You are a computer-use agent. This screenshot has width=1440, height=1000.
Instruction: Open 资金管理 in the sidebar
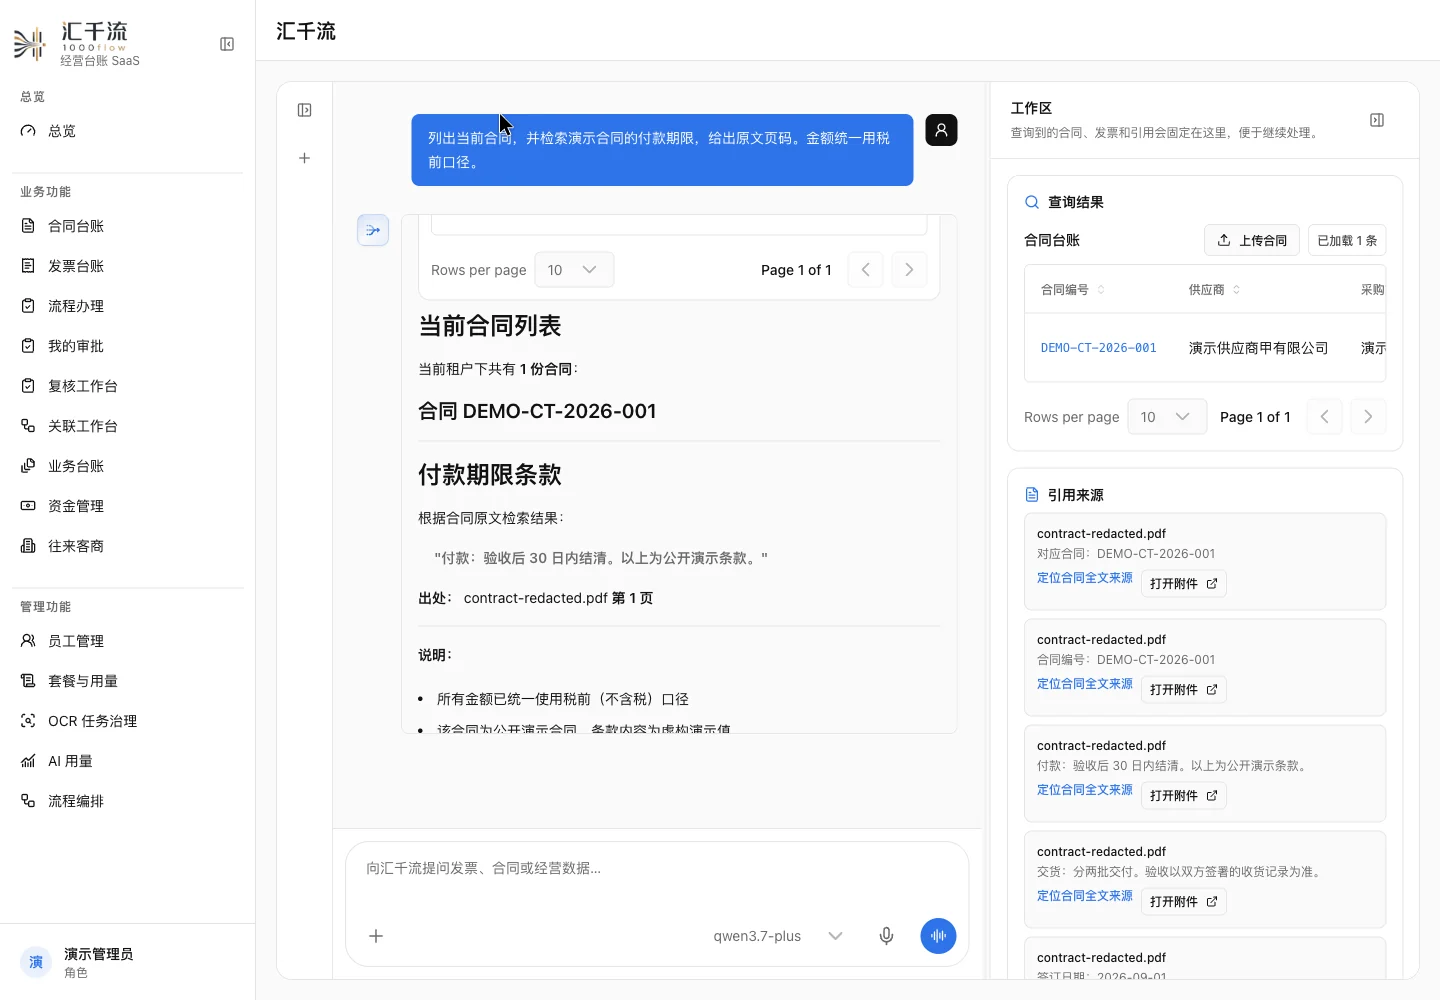[x=127, y=506]
